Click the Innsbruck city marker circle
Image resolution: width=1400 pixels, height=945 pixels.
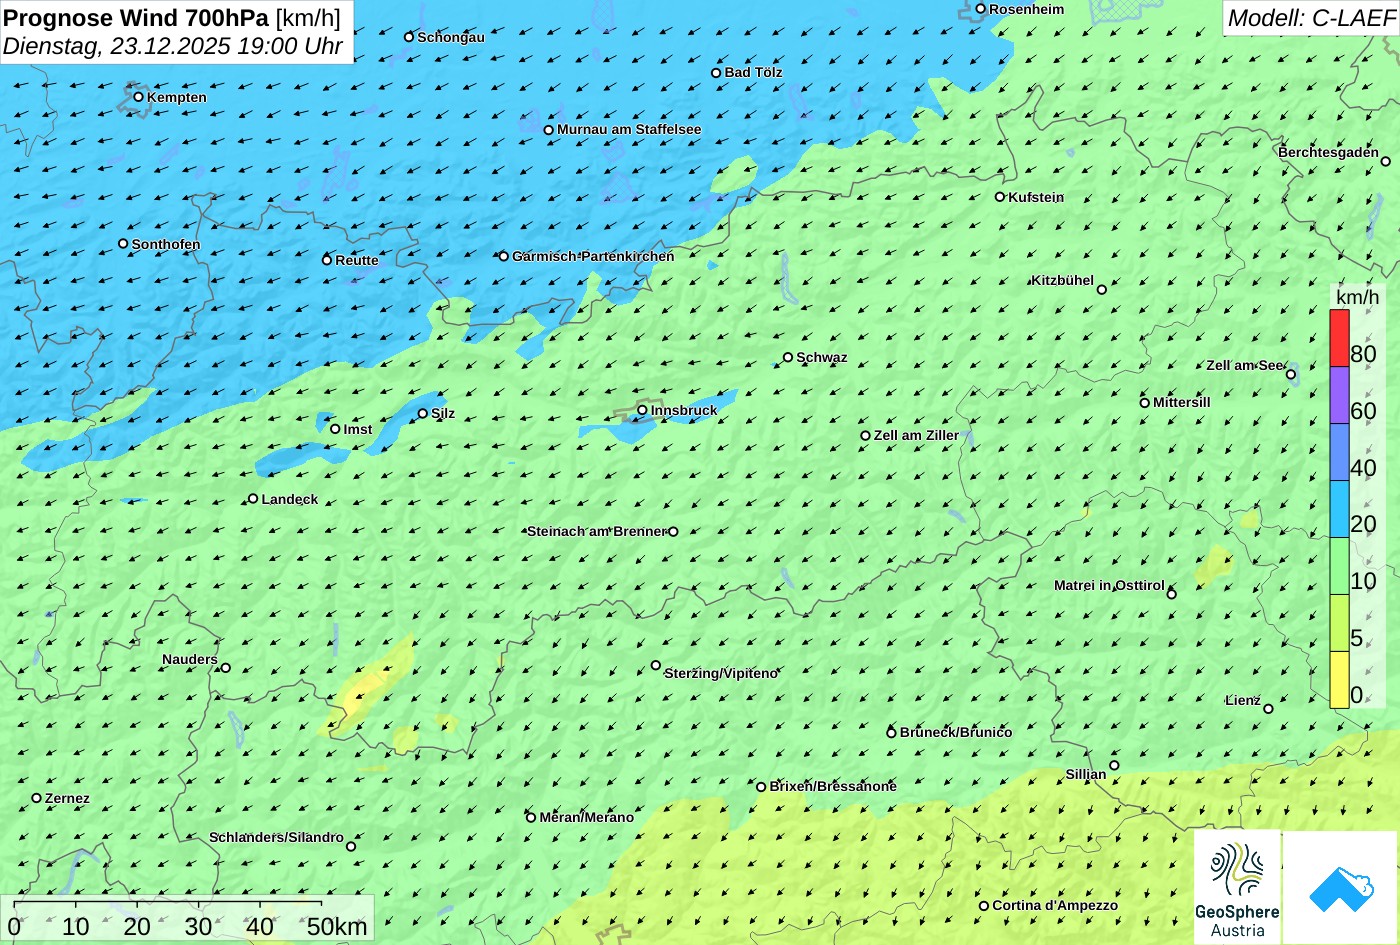click(x=642, y=410)
